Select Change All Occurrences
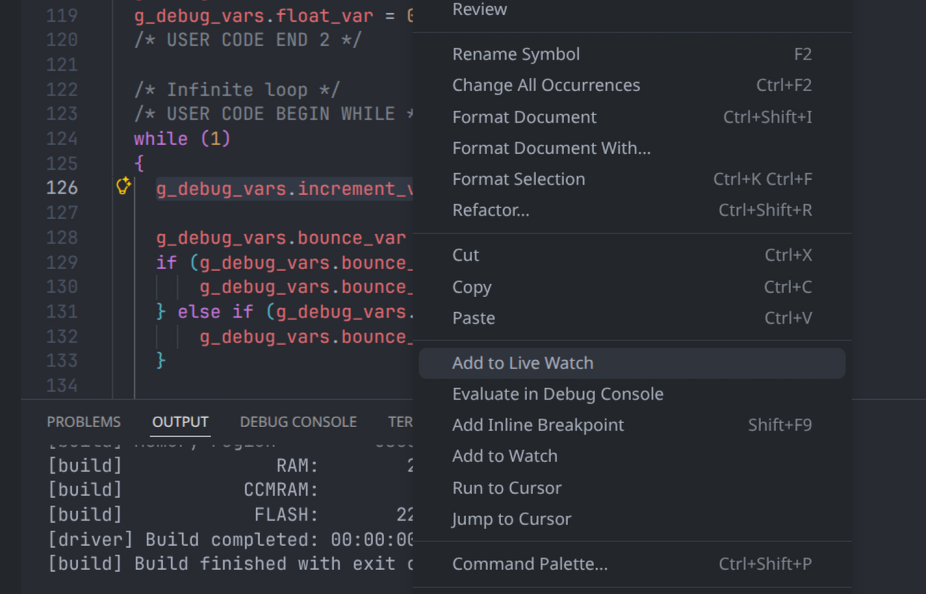 (x=632, y=85)
